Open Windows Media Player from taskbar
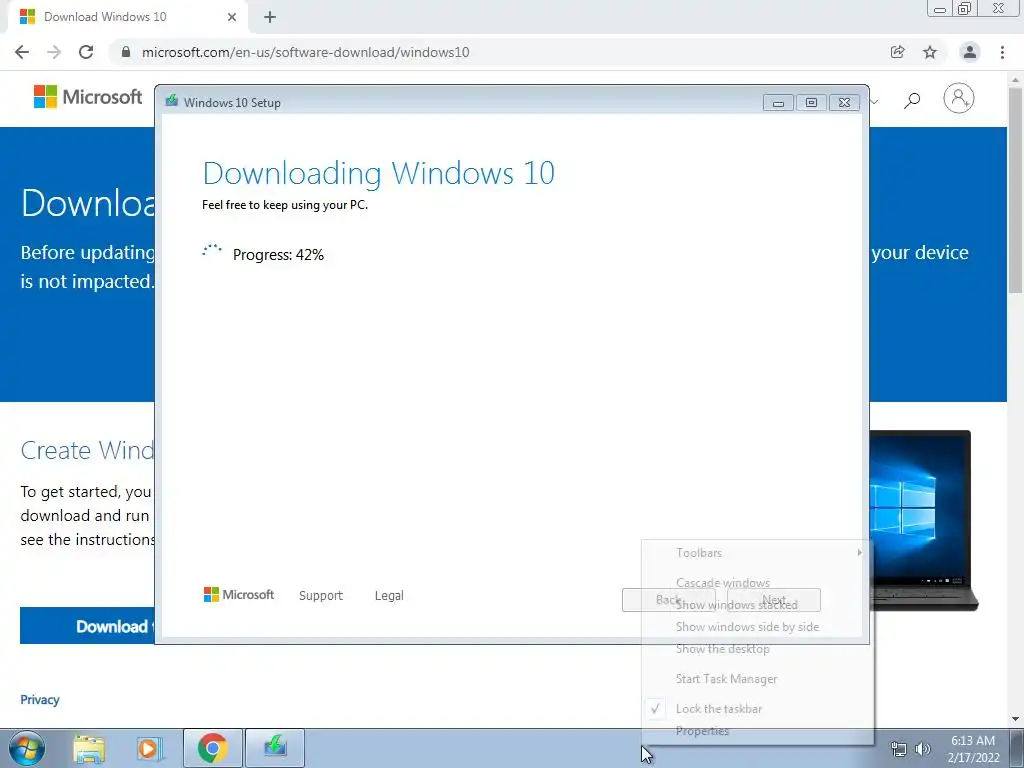The width and height of the screenshot is (1024, 768). [148, 748]
